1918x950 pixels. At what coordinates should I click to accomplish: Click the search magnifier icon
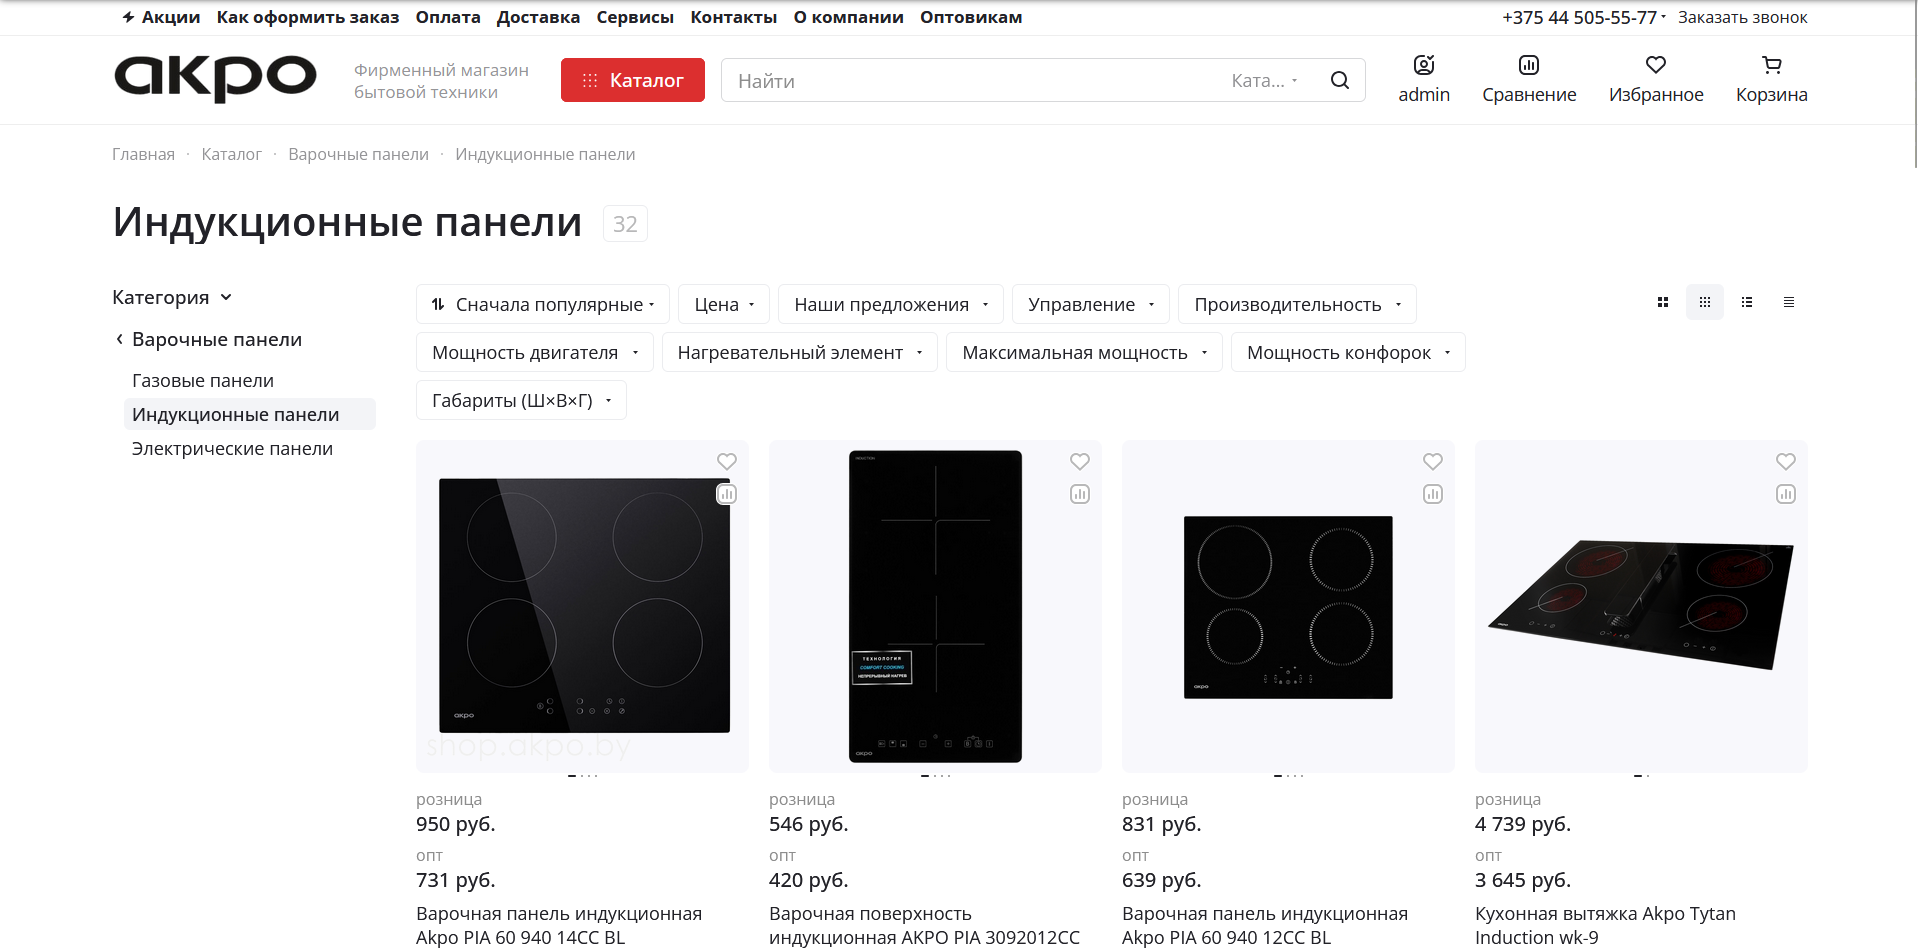coord(1339,80)
